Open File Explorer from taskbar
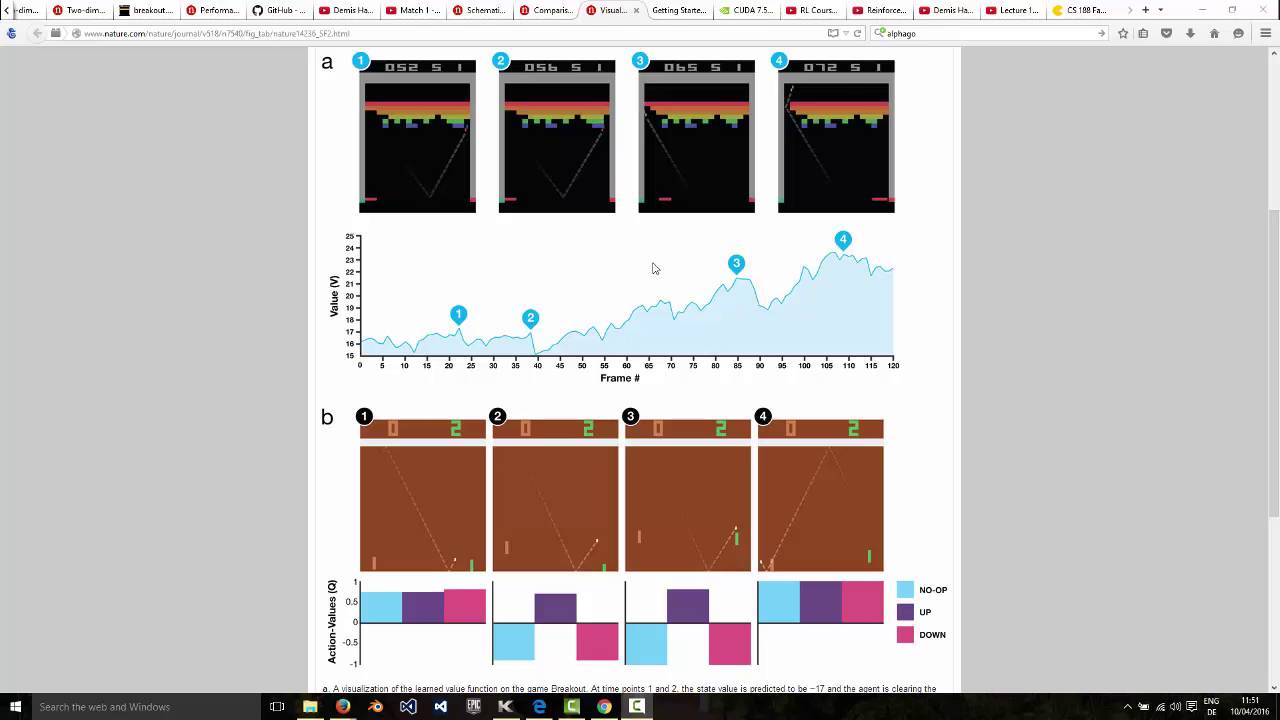Viewport: 1280px width, 720px height. pos(310,706)
